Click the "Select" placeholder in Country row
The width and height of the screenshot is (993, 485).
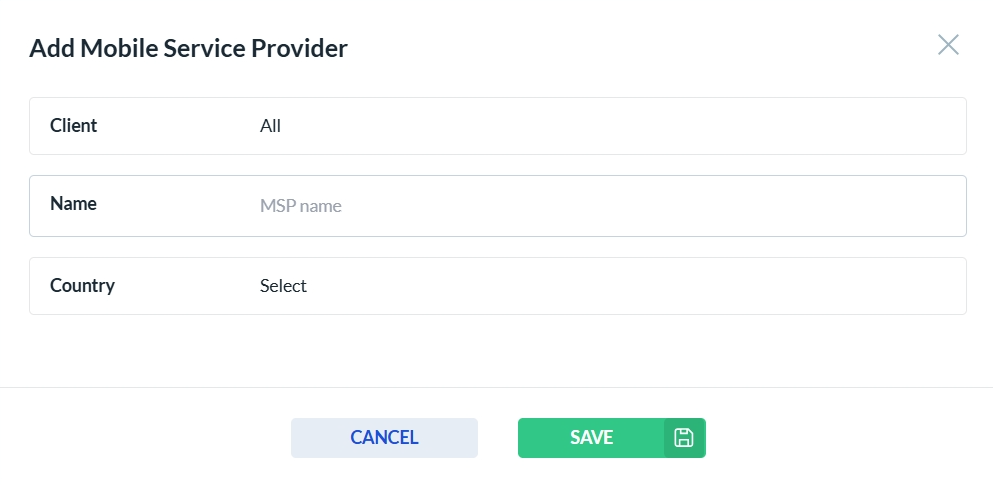283,286
